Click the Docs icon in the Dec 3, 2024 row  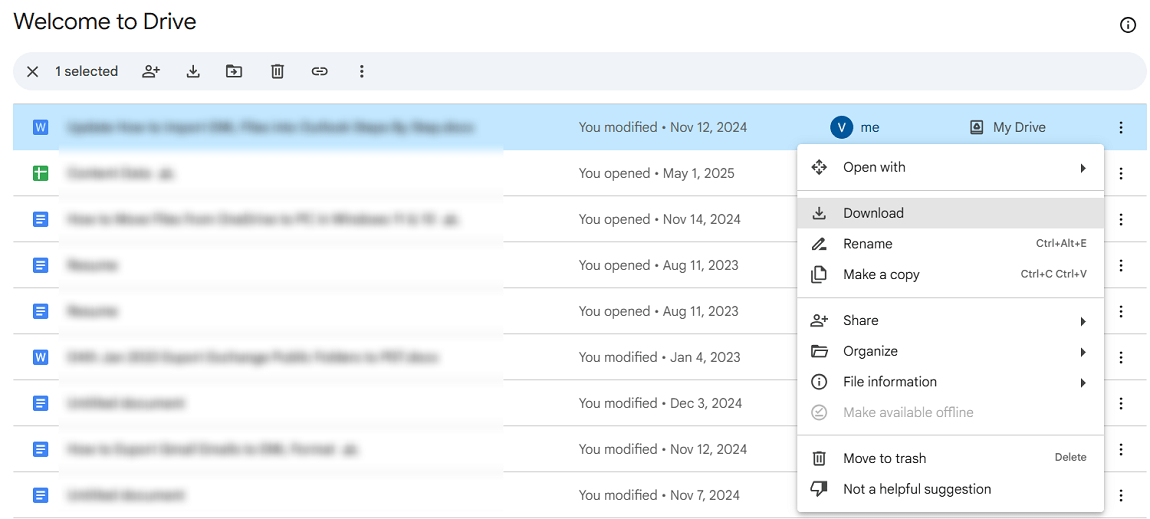coord(40,403)
